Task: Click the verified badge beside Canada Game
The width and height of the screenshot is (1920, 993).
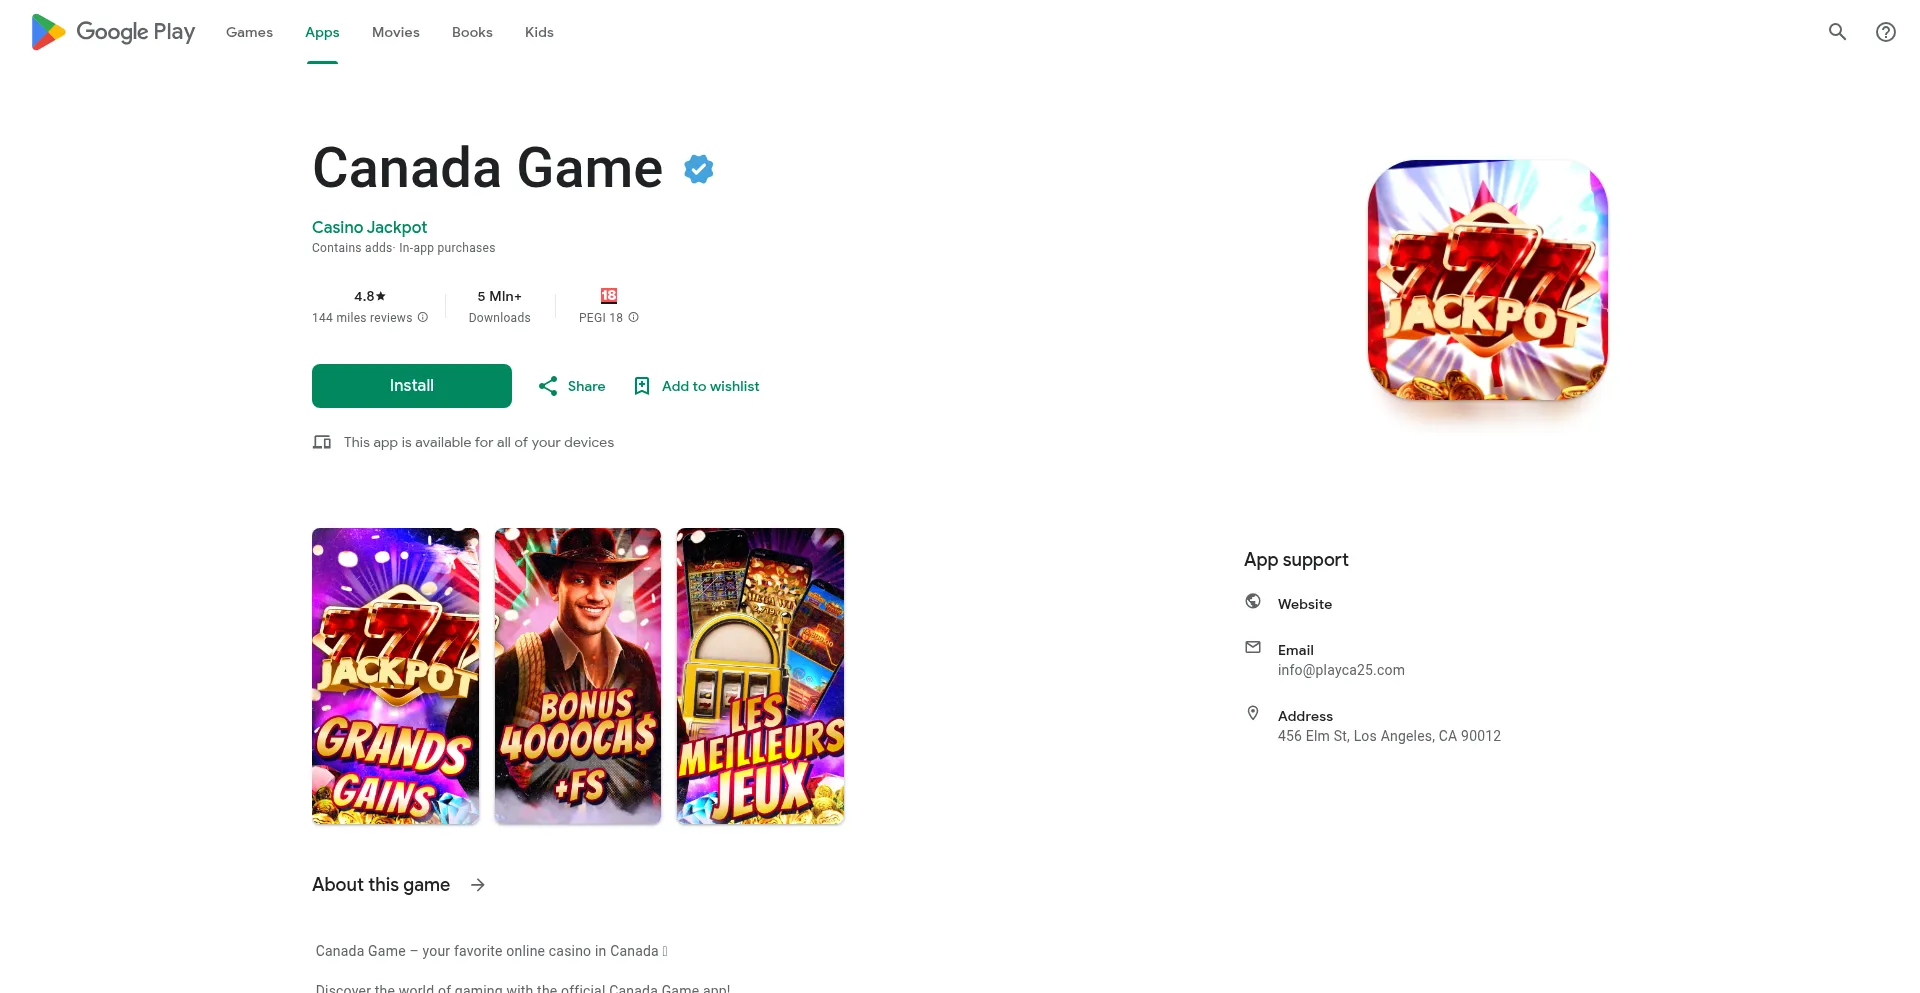Action: [x=699, y=169]
